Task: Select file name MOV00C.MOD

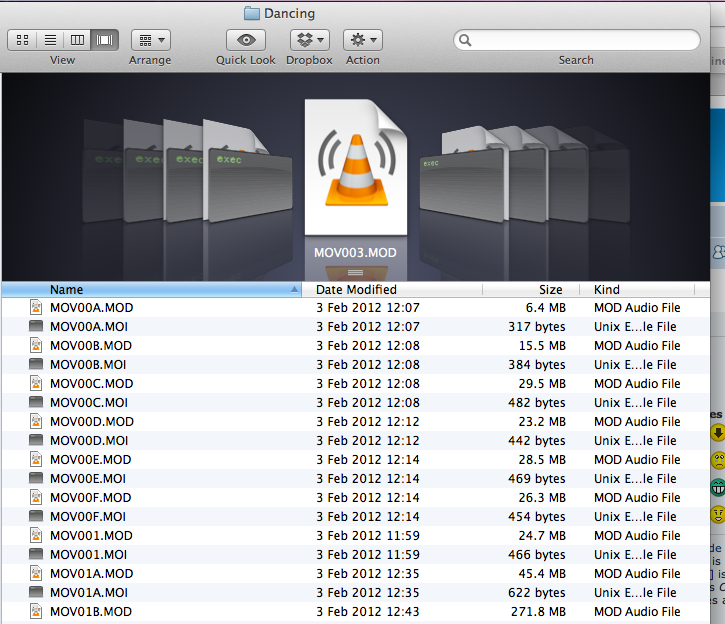Action: pyautogui.click(x=92, y=384)
